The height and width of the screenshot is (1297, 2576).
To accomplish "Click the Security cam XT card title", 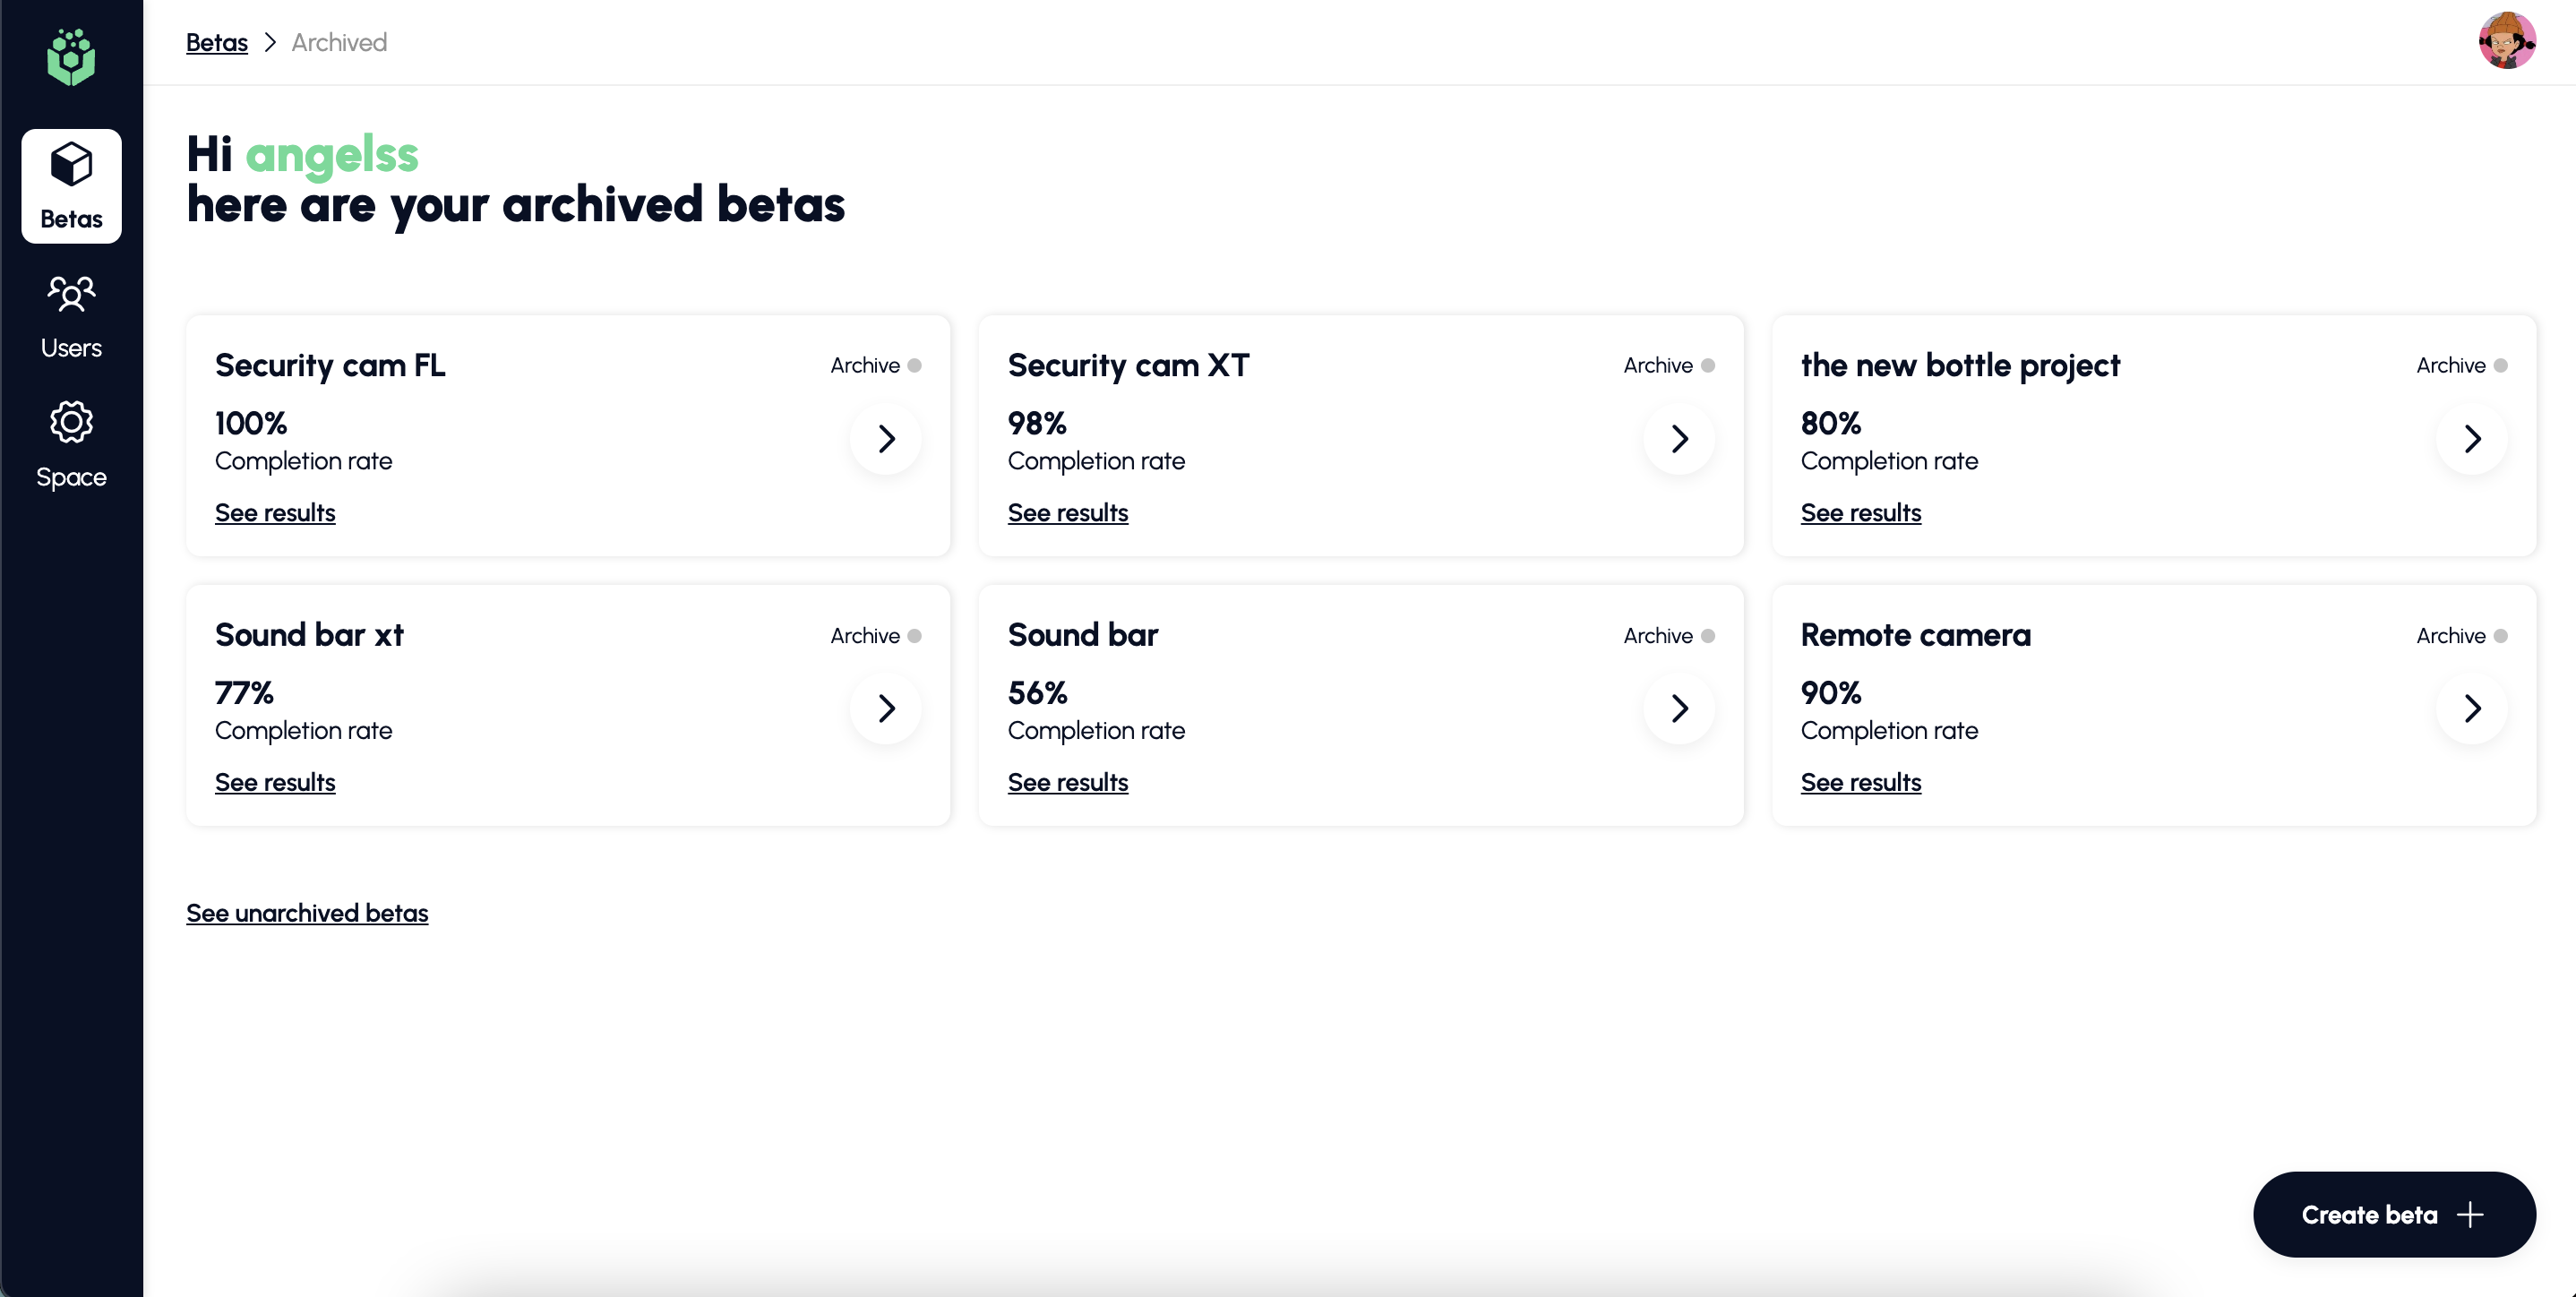I will click(1128, 365).
